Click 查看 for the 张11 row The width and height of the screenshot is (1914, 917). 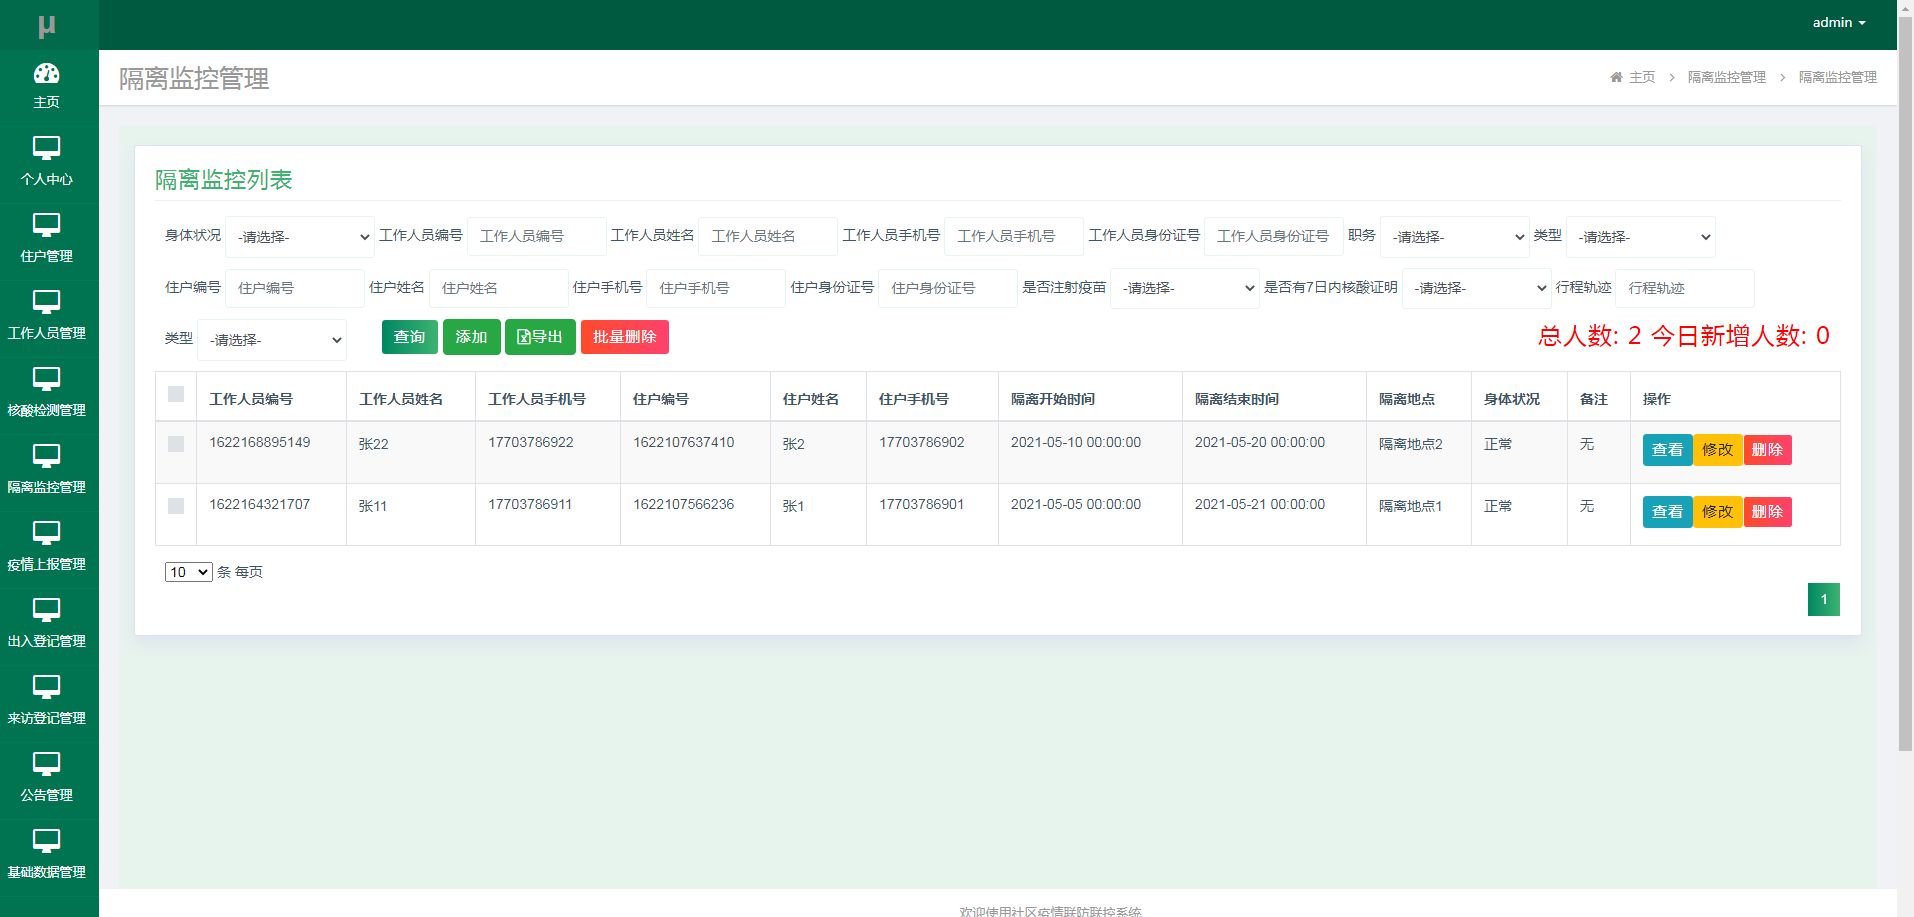pos(1667,512)
